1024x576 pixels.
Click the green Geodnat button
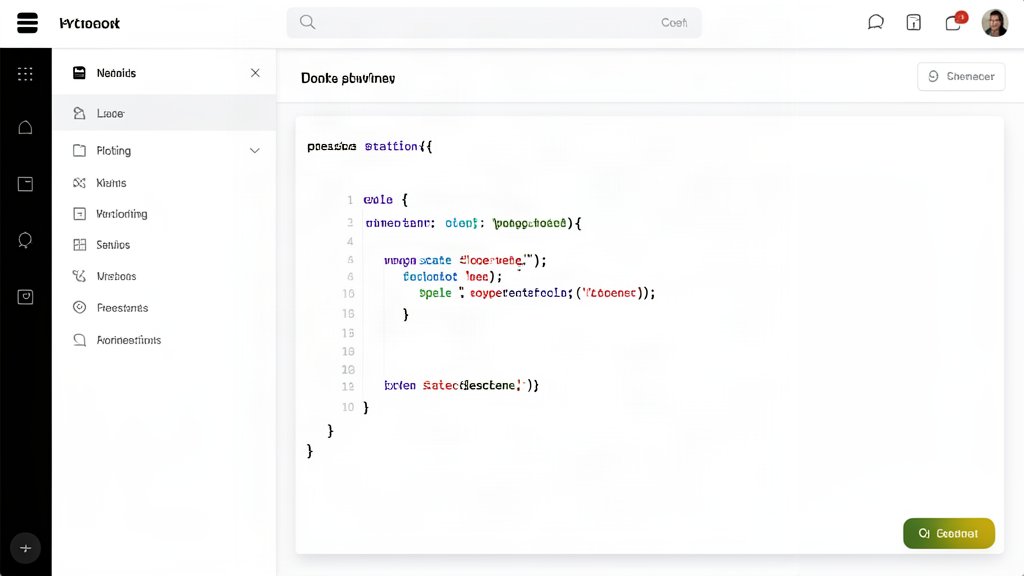pos(949,534)
